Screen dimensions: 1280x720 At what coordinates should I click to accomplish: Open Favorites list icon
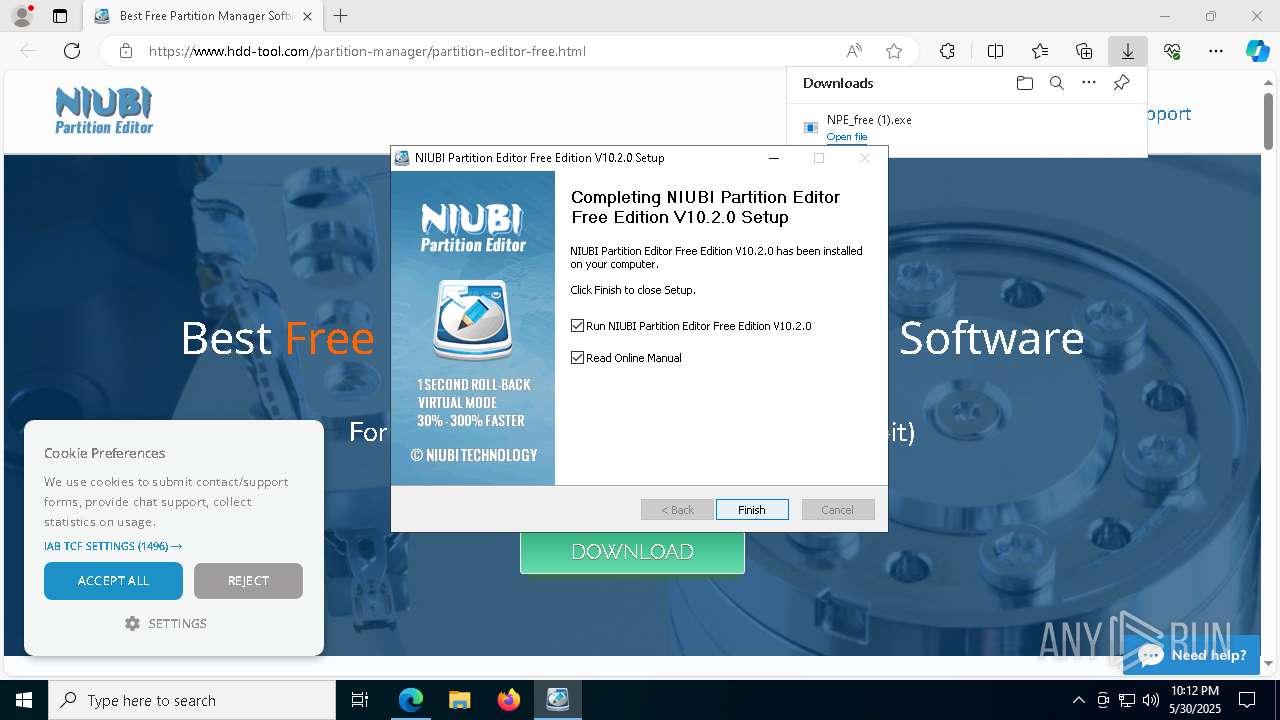coord(1040,51)
